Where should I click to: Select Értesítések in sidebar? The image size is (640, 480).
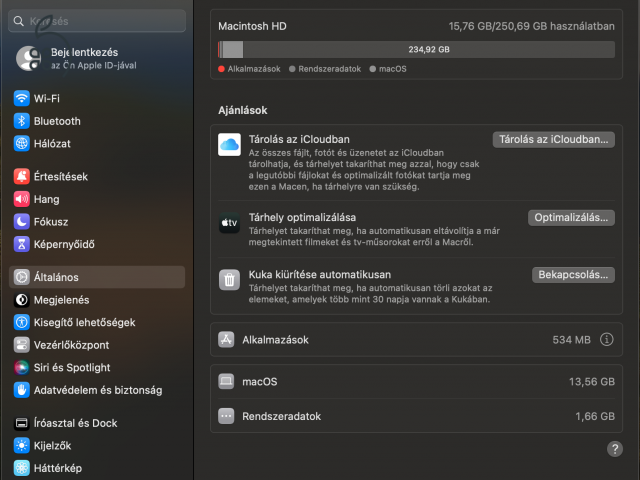61,177
